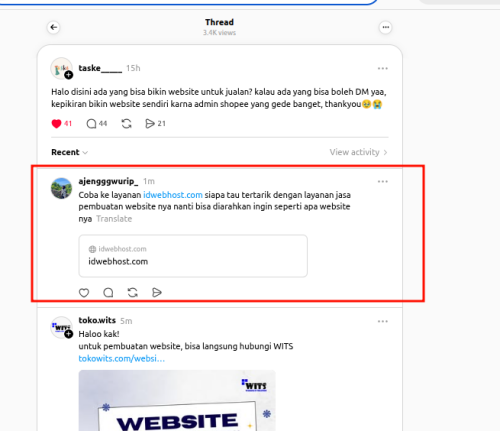The width and height of the screenshot is (500, 431).
Task: Click the 1m timestamp on ajengggwurip_ reply
Action: click(149, 181)
